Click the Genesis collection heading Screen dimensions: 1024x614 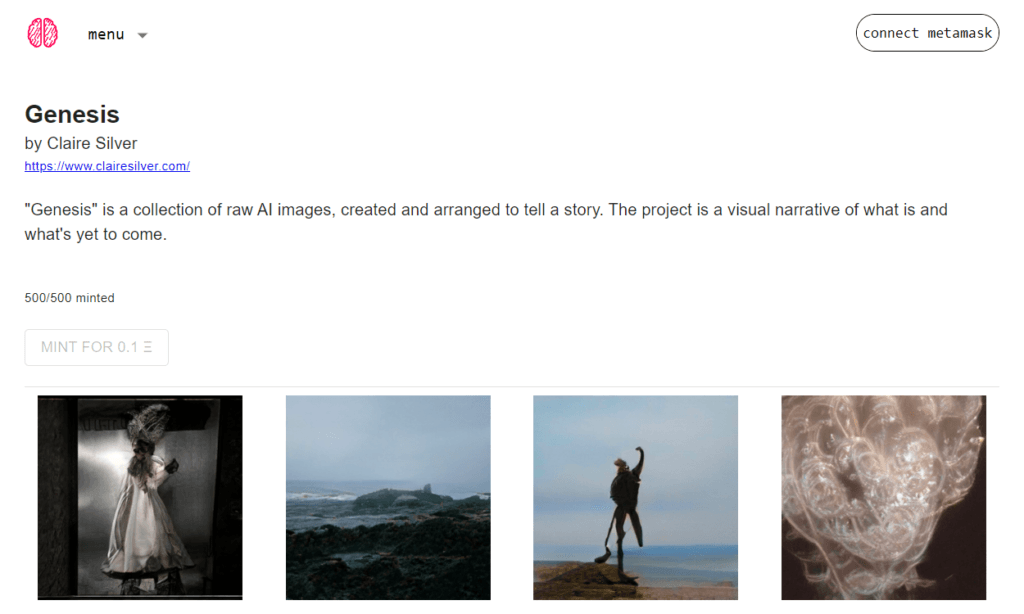coord(72,114)
